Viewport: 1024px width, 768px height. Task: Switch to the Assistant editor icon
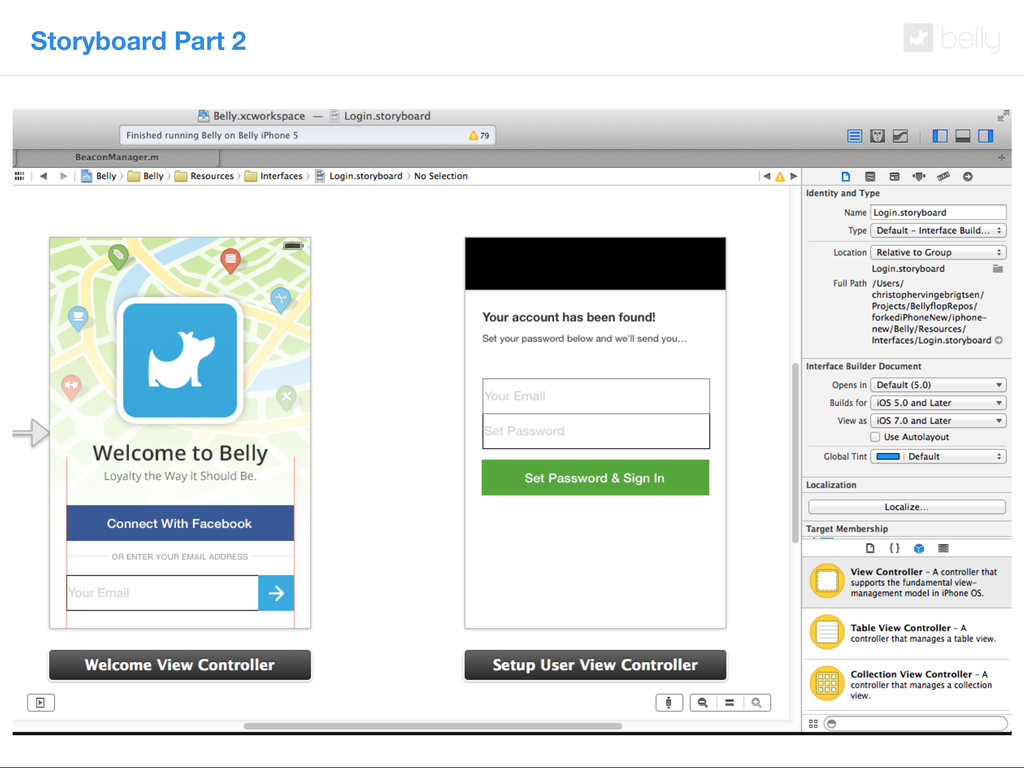878,136
